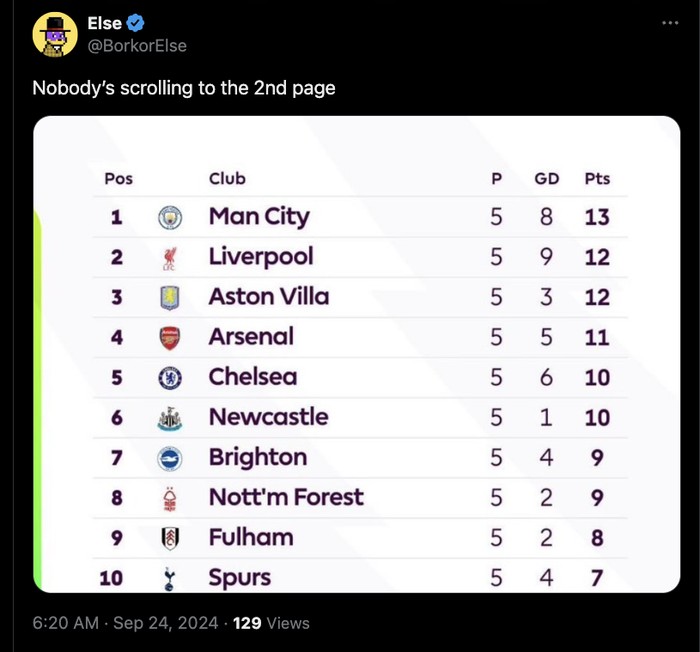Click the Else display name

point(104,23)
